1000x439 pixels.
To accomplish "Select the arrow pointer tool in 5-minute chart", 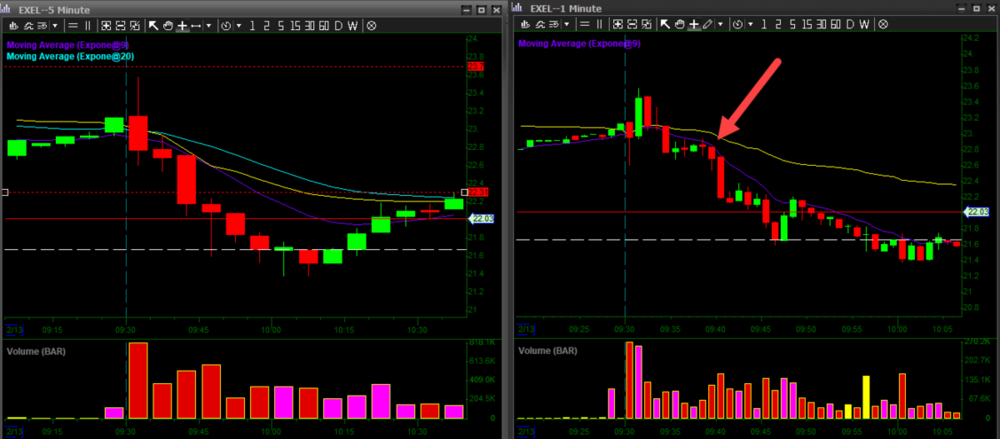I will [154, 25].
